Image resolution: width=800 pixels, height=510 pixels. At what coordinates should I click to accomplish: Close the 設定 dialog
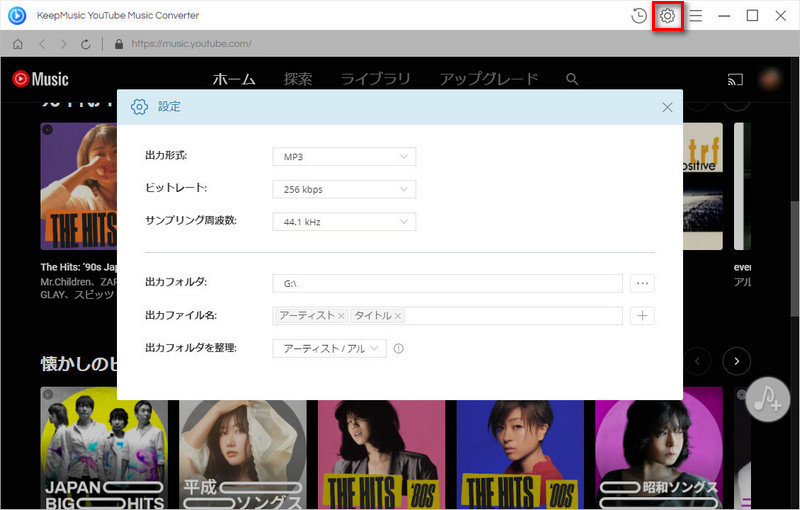pos(667,107)
